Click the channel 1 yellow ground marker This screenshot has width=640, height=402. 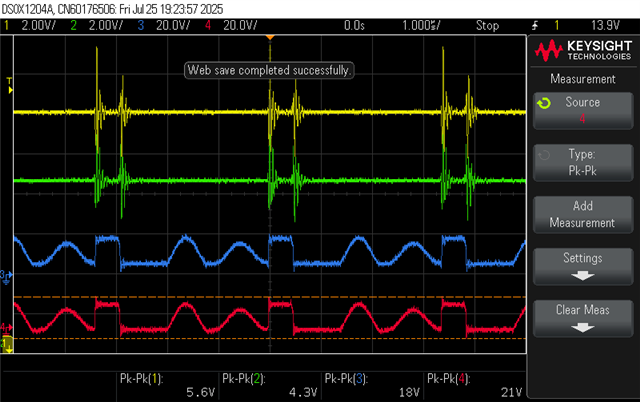coord(7,345)
